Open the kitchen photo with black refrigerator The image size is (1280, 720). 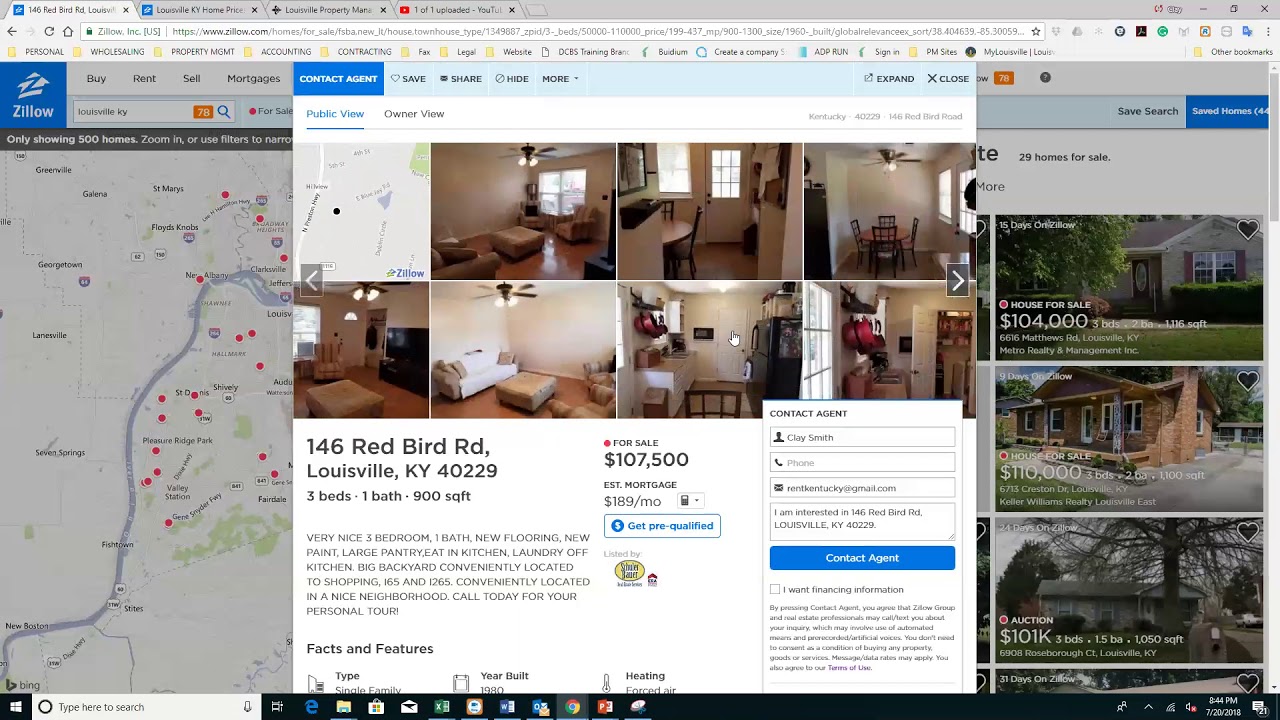tap(709, 350)
